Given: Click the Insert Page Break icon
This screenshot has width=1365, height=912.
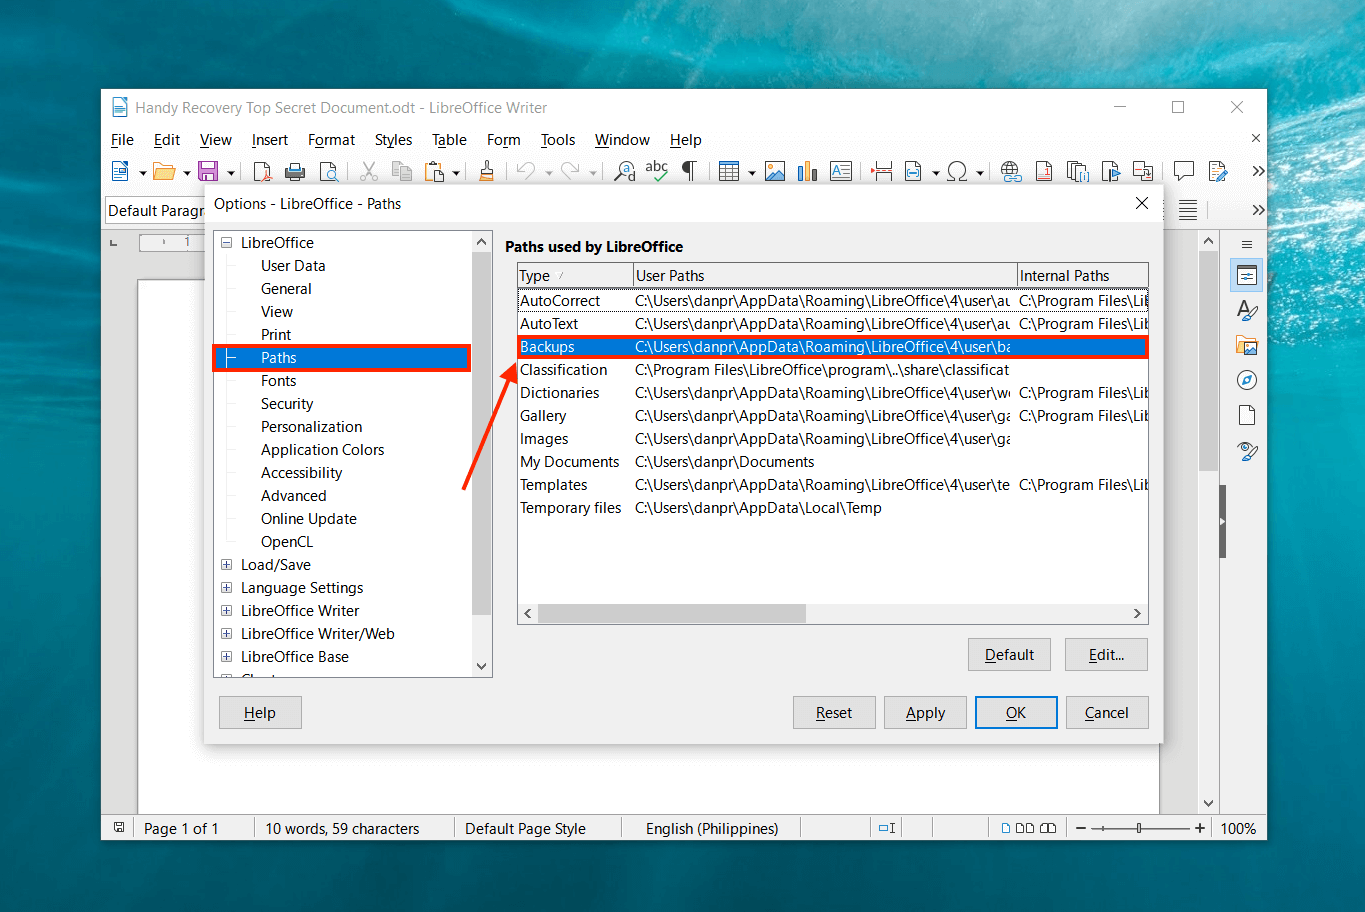Looking at the screenshot, I should 881,171.
